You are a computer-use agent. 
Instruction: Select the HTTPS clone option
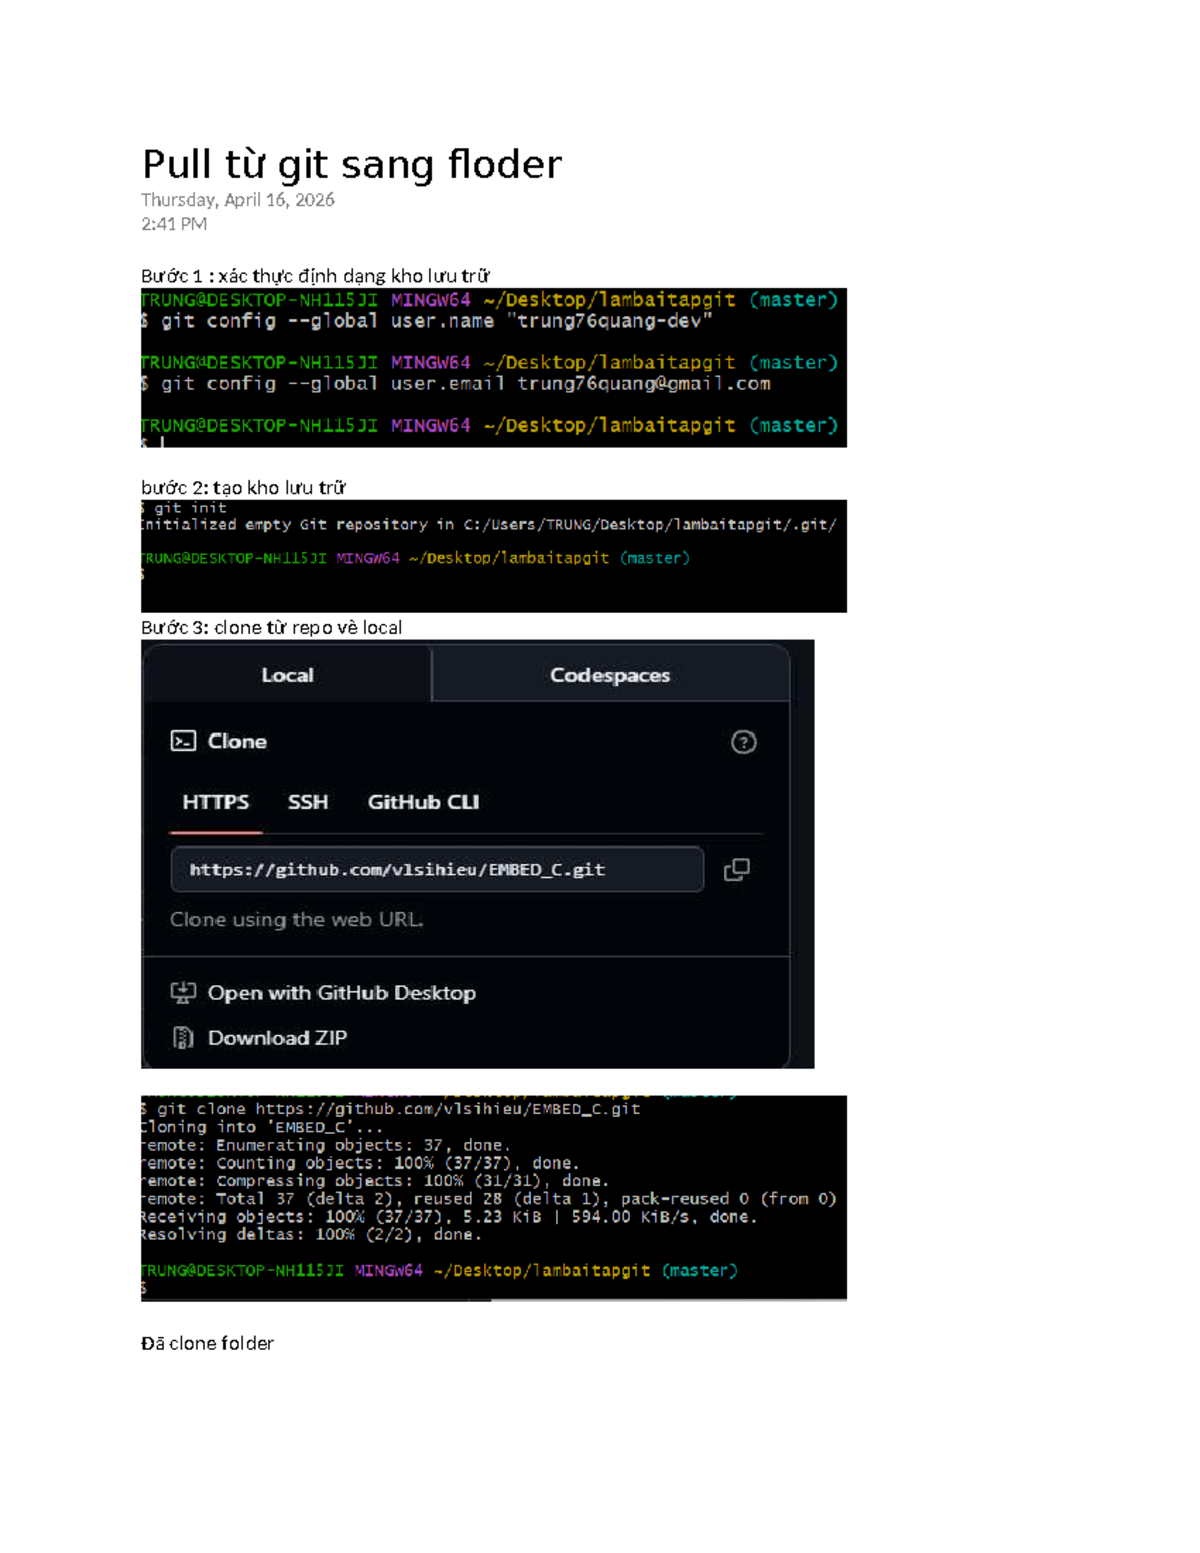[215, 802]
